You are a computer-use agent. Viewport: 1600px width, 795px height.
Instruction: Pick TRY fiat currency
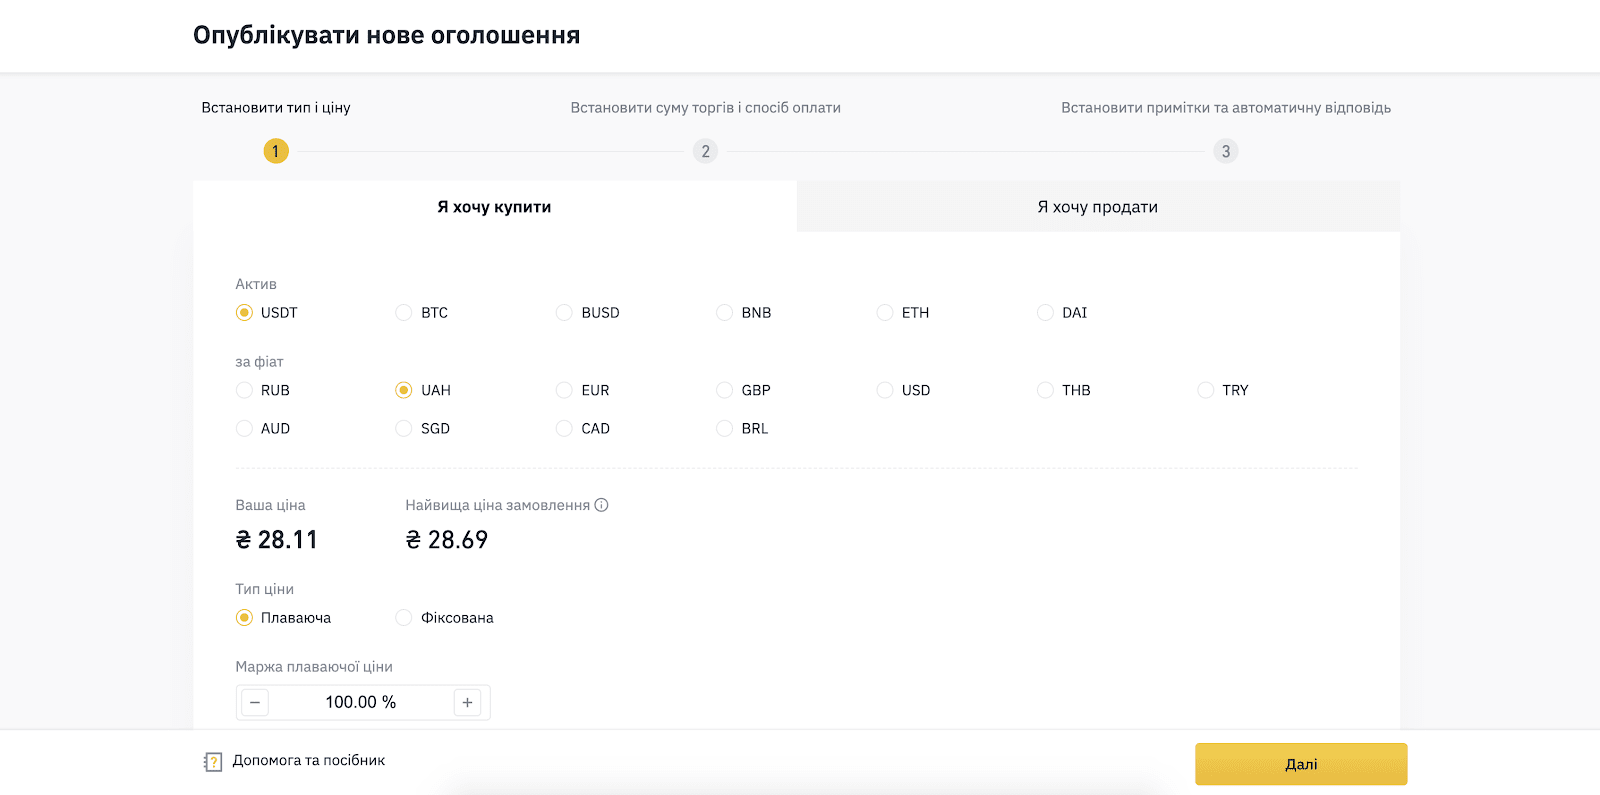(x=1206, y=390)
